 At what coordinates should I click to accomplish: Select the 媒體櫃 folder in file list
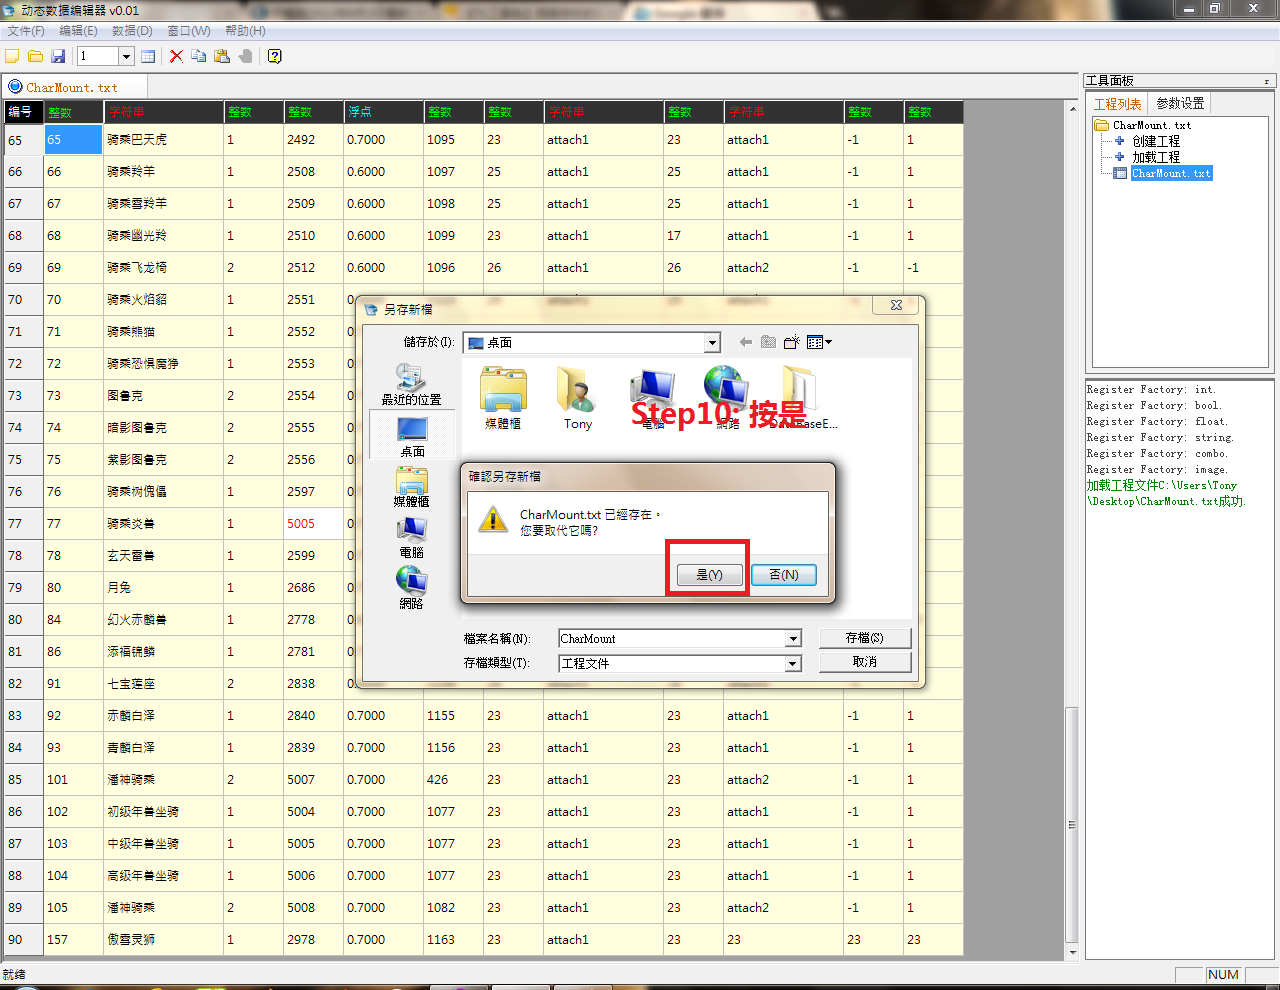(503, 397)
